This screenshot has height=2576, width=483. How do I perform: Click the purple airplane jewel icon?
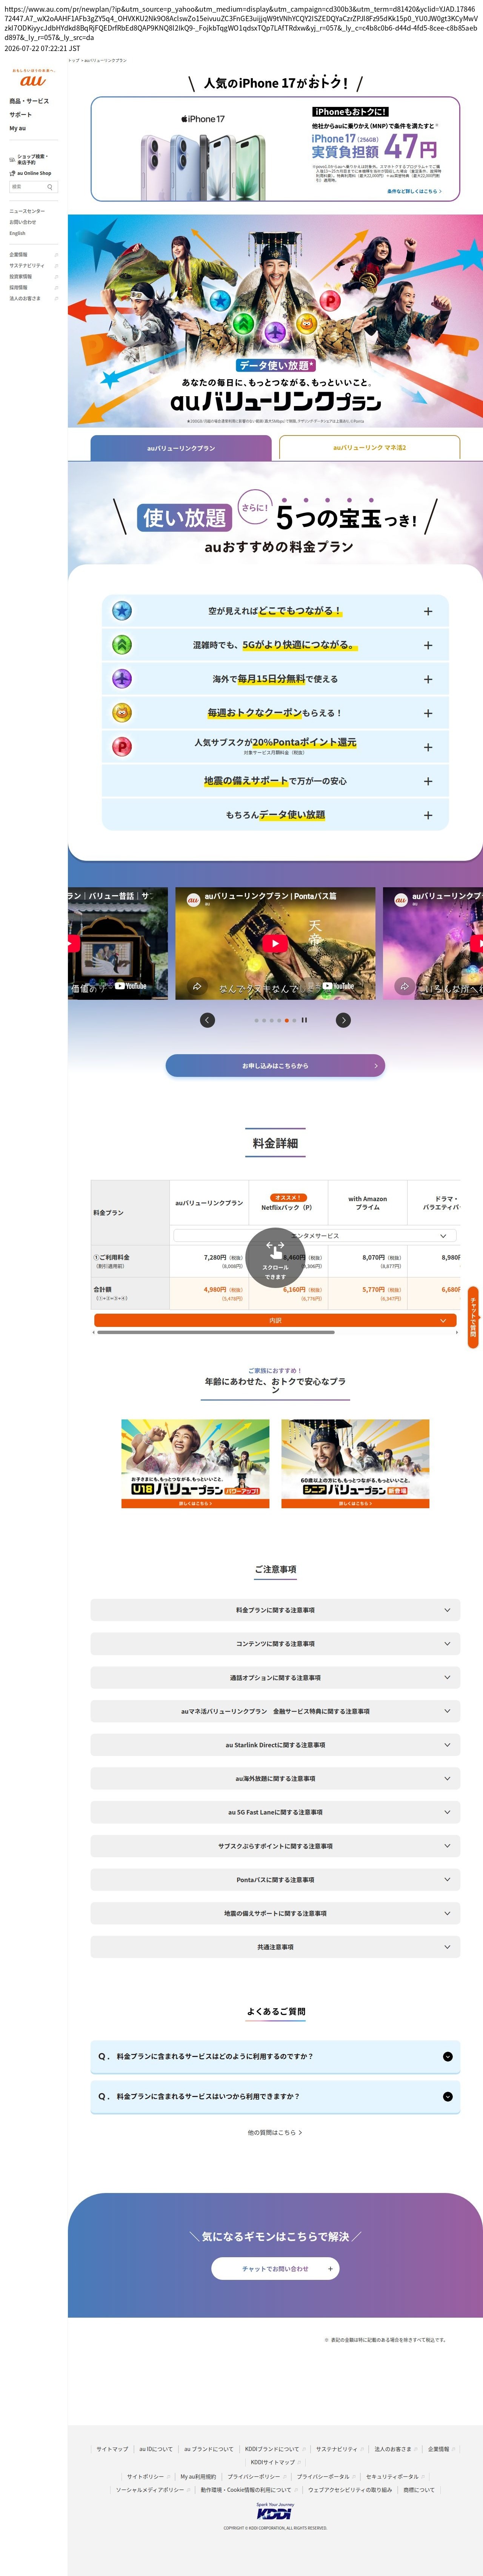[122, 679]
